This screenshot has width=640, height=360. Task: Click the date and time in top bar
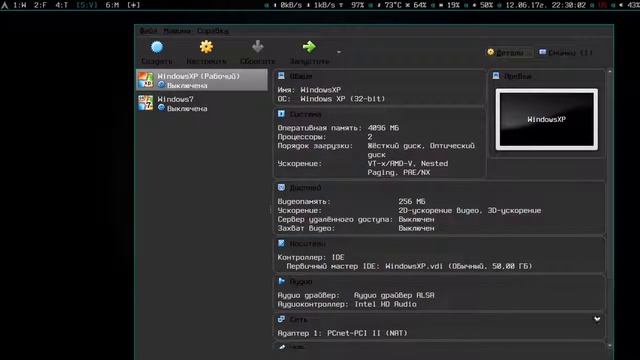click(x=546, y=5)
